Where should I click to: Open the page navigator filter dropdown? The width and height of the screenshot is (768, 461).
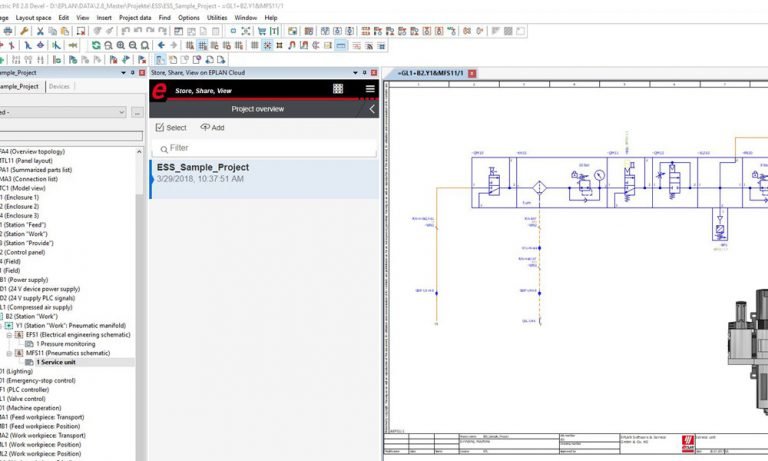63,112
